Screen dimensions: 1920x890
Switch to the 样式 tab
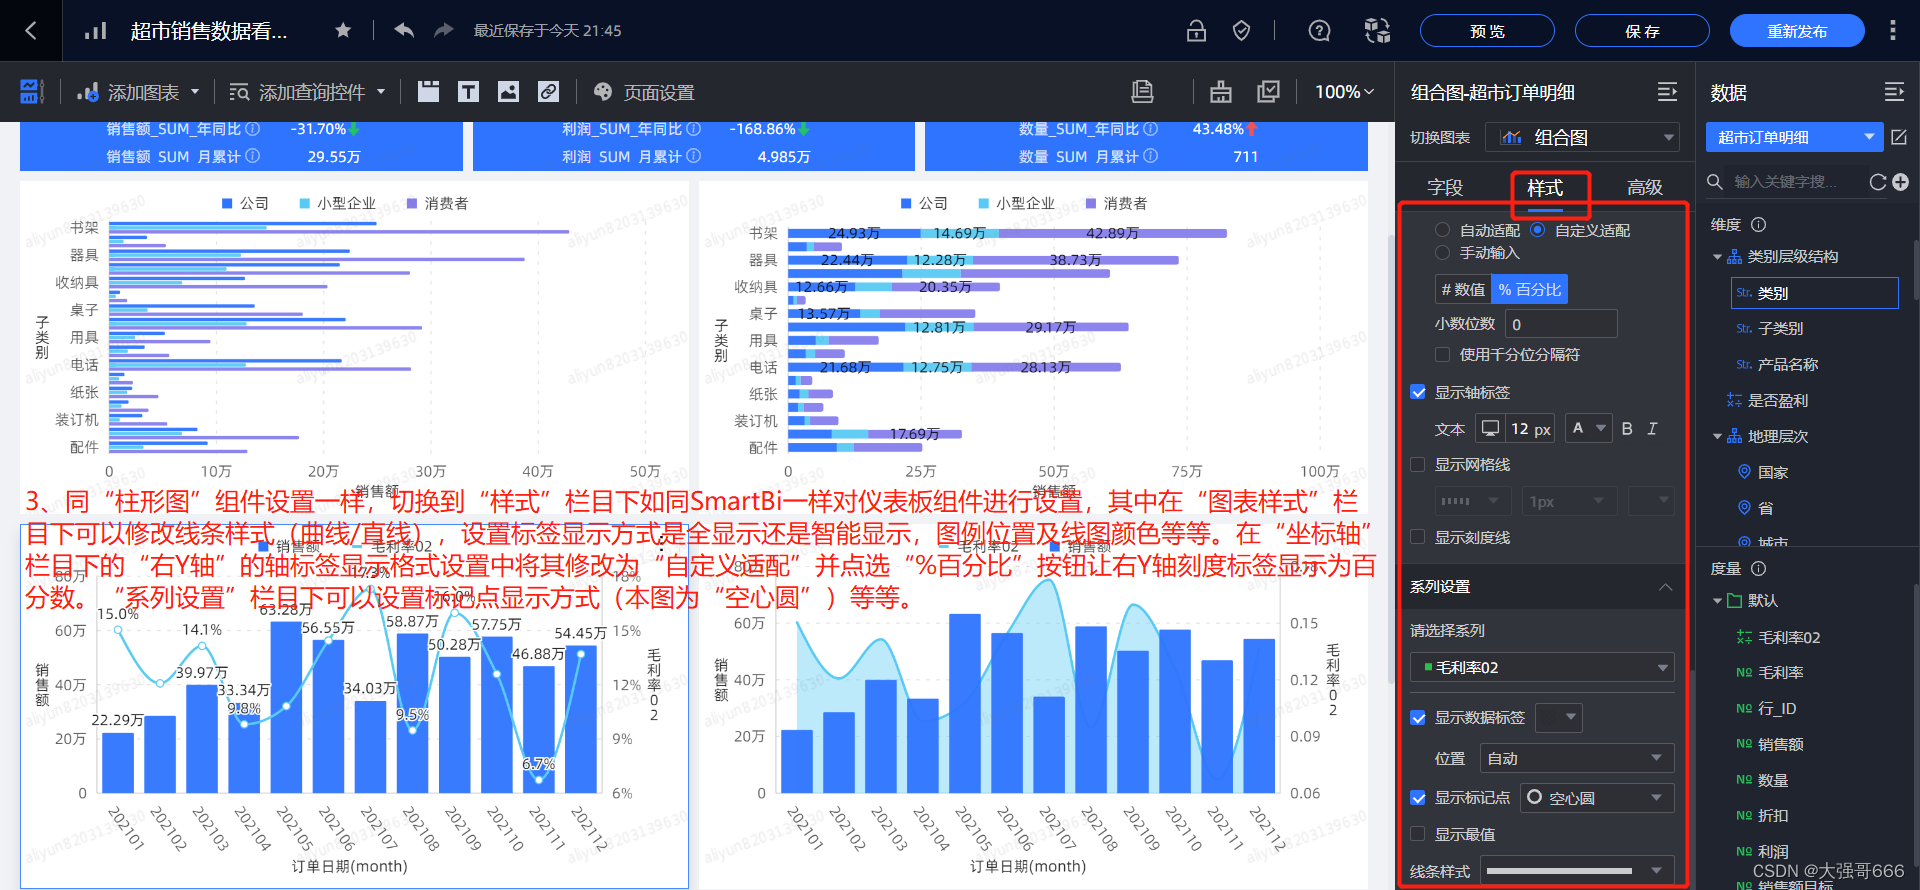(1545, 188)
